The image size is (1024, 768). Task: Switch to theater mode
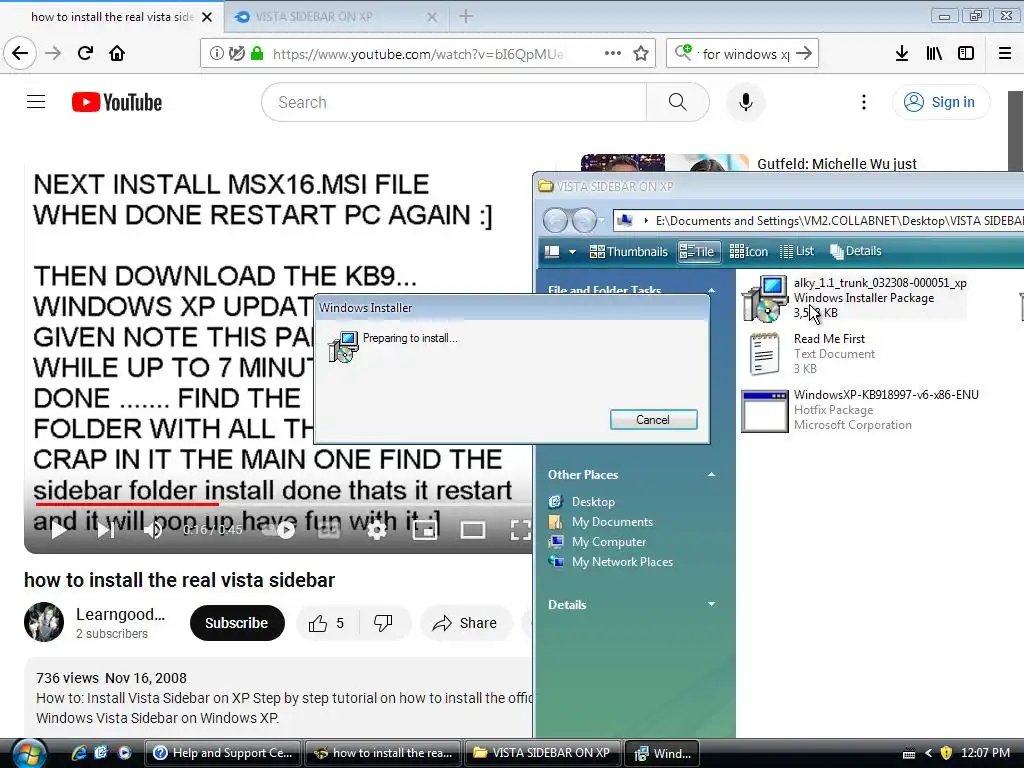472,530
